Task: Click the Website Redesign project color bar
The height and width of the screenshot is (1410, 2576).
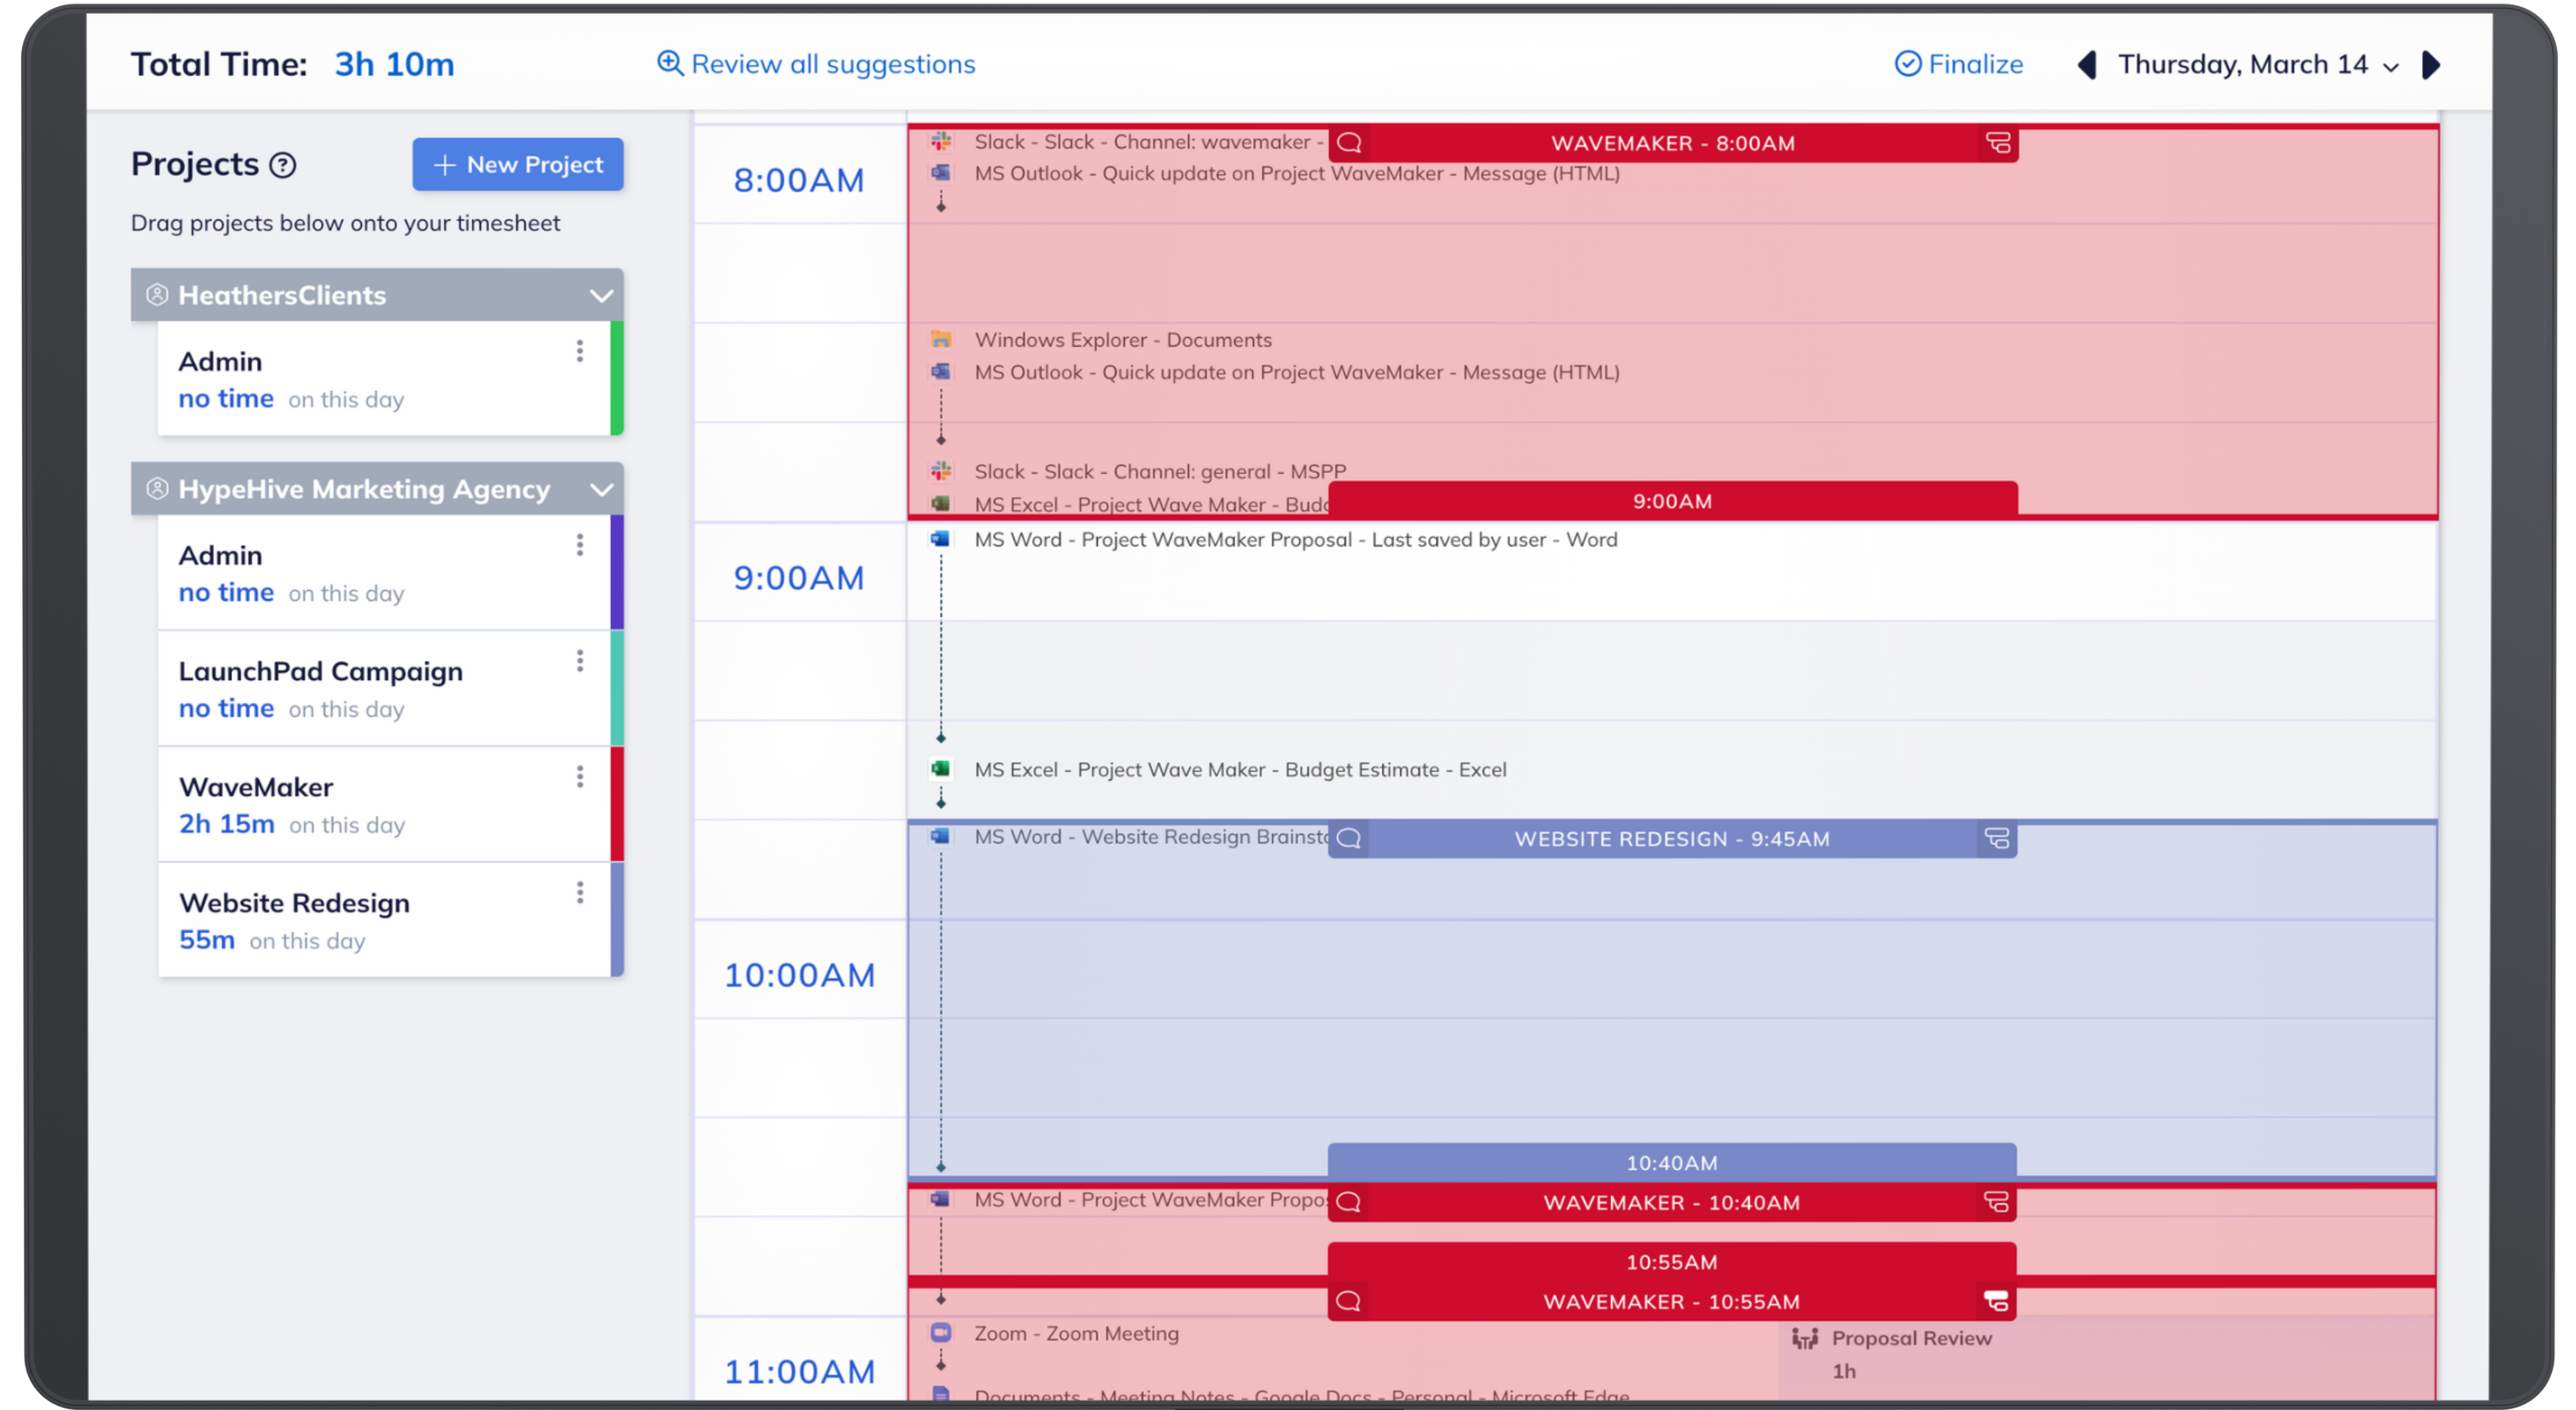Action: coord(617,920)
